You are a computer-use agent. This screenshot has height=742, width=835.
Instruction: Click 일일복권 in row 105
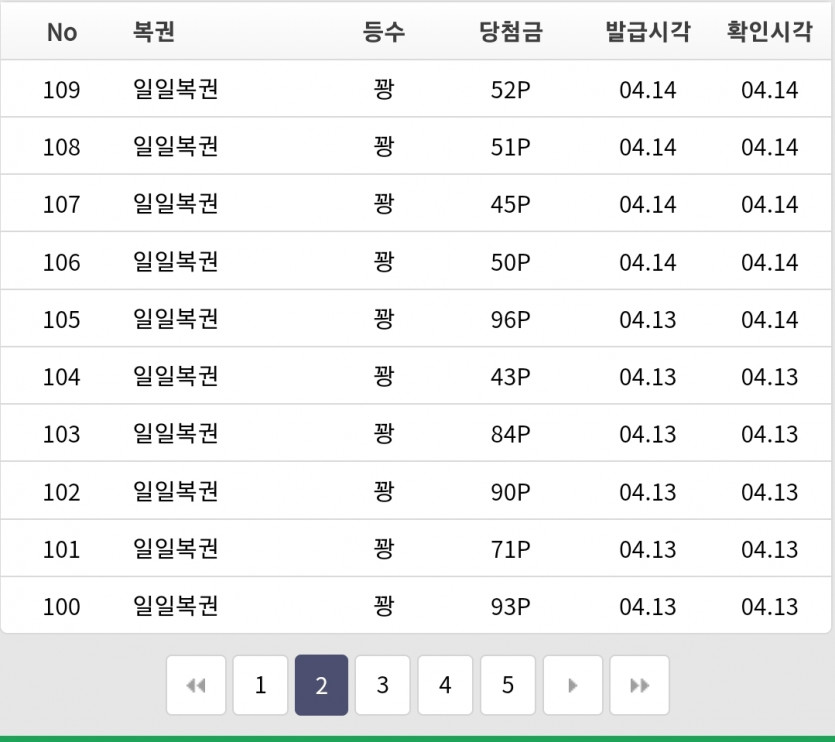click(176, 319)
